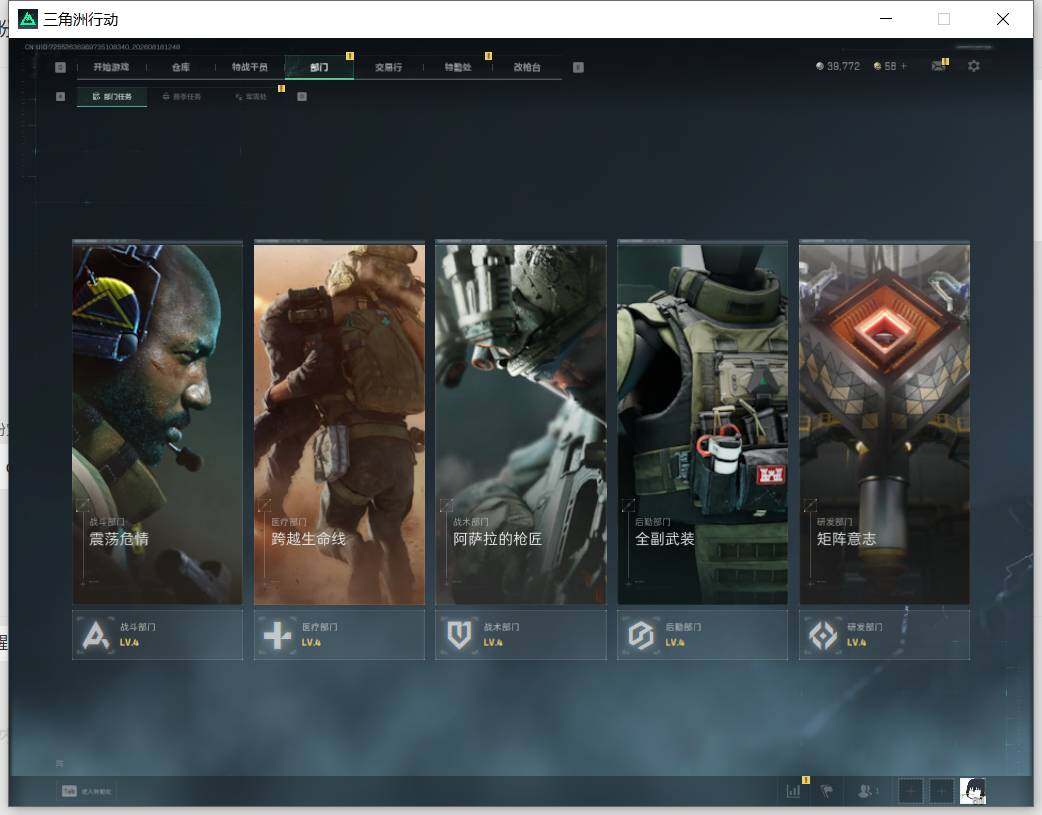Image resolution: width=1042 pixels, height=815 pixels.
Task: Click the 战术部门 shield emblem icon
Action: pos(459,636)
